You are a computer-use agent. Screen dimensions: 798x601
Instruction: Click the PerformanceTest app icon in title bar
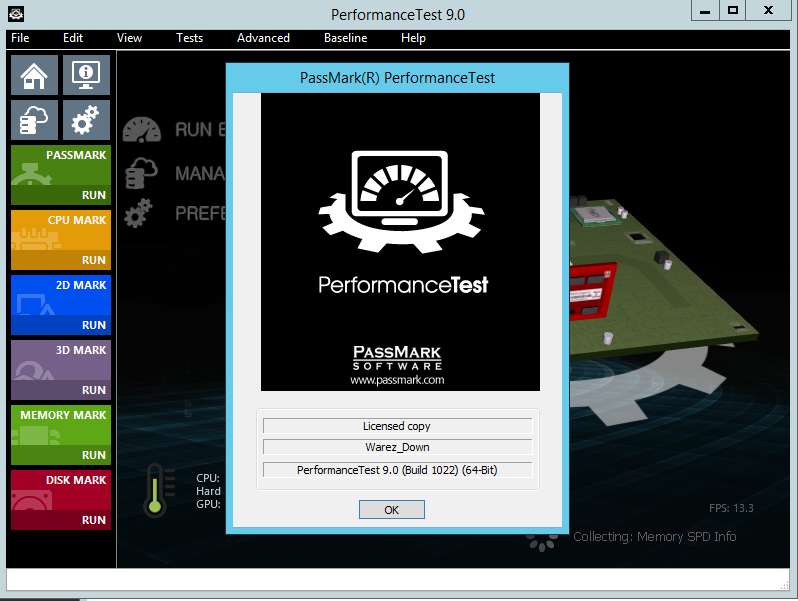[16, 14]
